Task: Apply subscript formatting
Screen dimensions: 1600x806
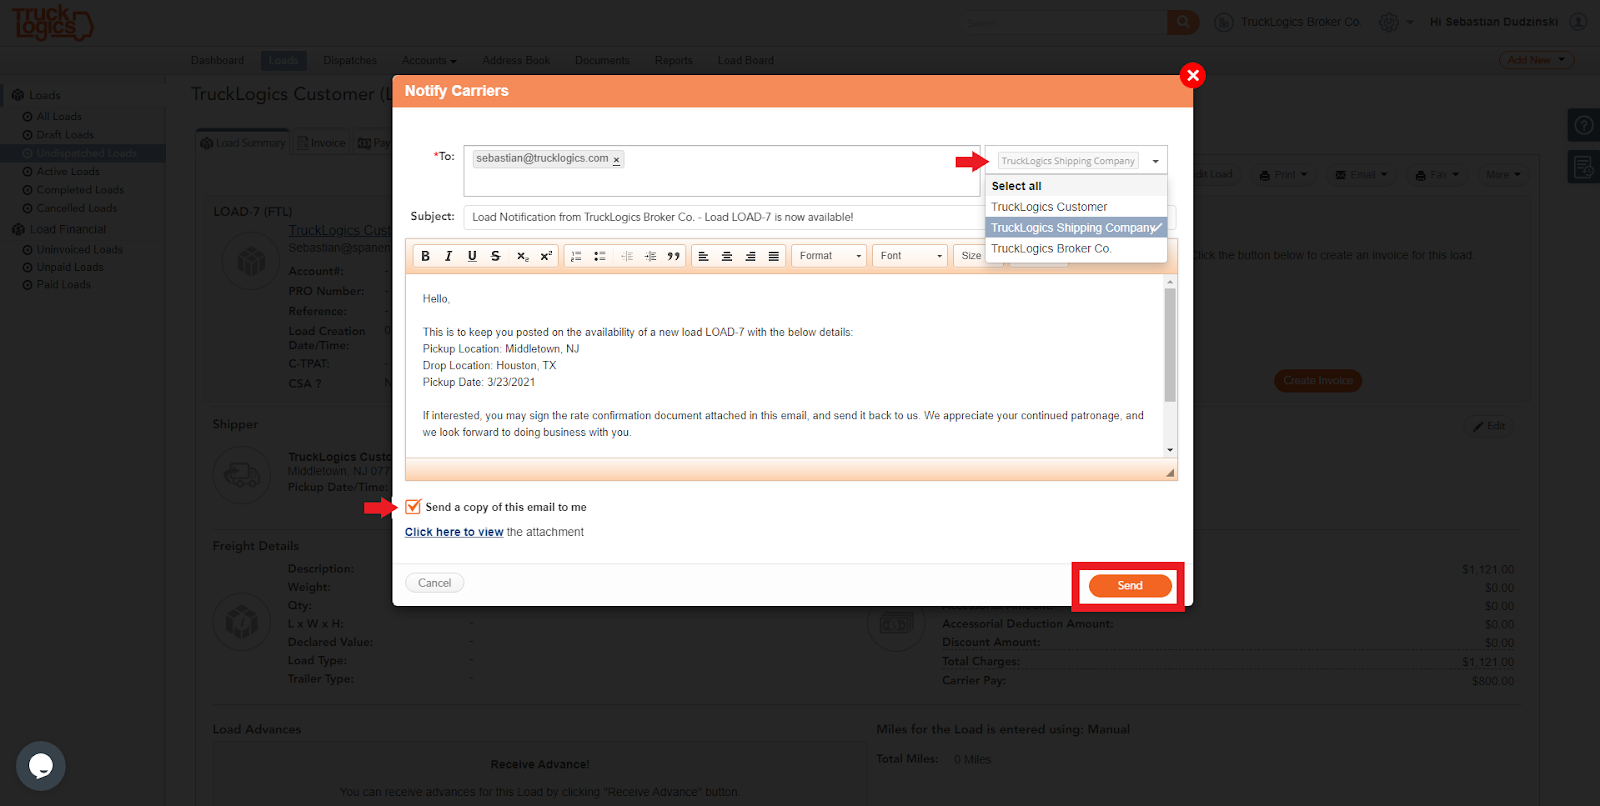Action: [522, 256]
